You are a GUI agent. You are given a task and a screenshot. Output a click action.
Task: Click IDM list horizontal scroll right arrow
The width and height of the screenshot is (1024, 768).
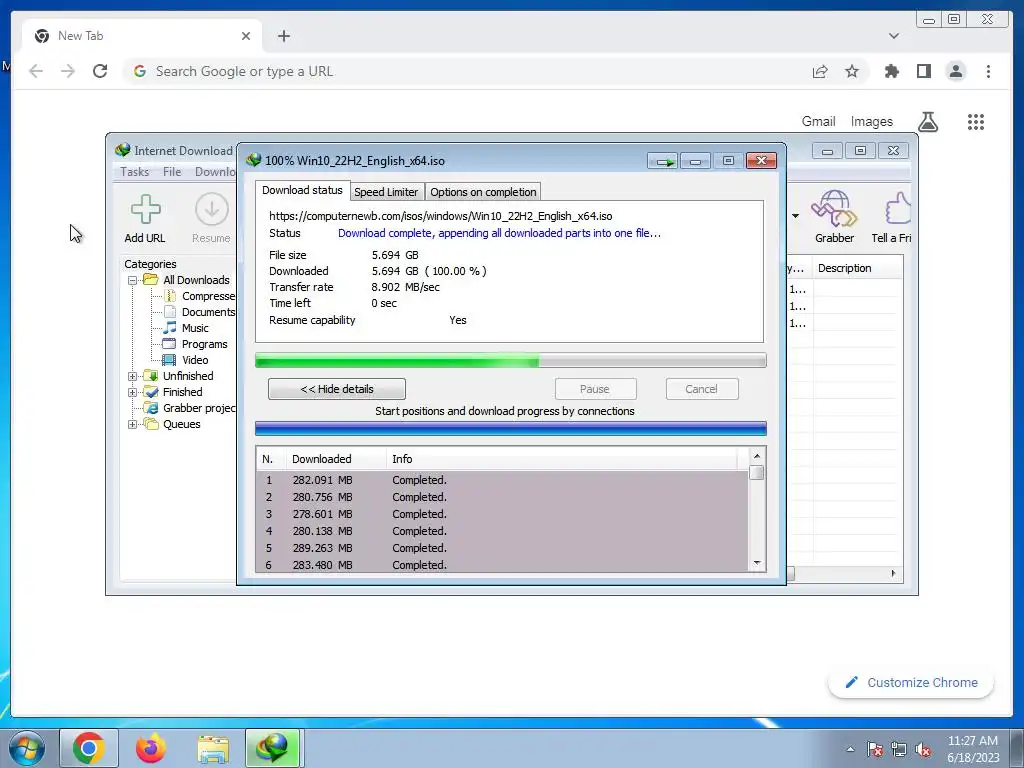pyautogui.click(x=893, y=573)
